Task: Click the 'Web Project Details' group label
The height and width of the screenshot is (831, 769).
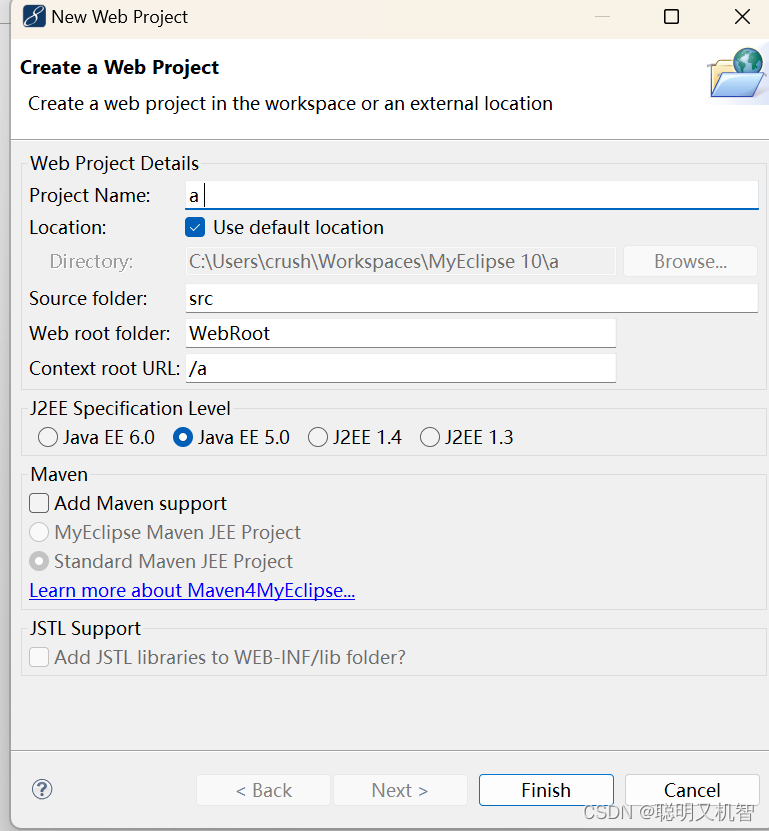Action: [x=114, y=163]
